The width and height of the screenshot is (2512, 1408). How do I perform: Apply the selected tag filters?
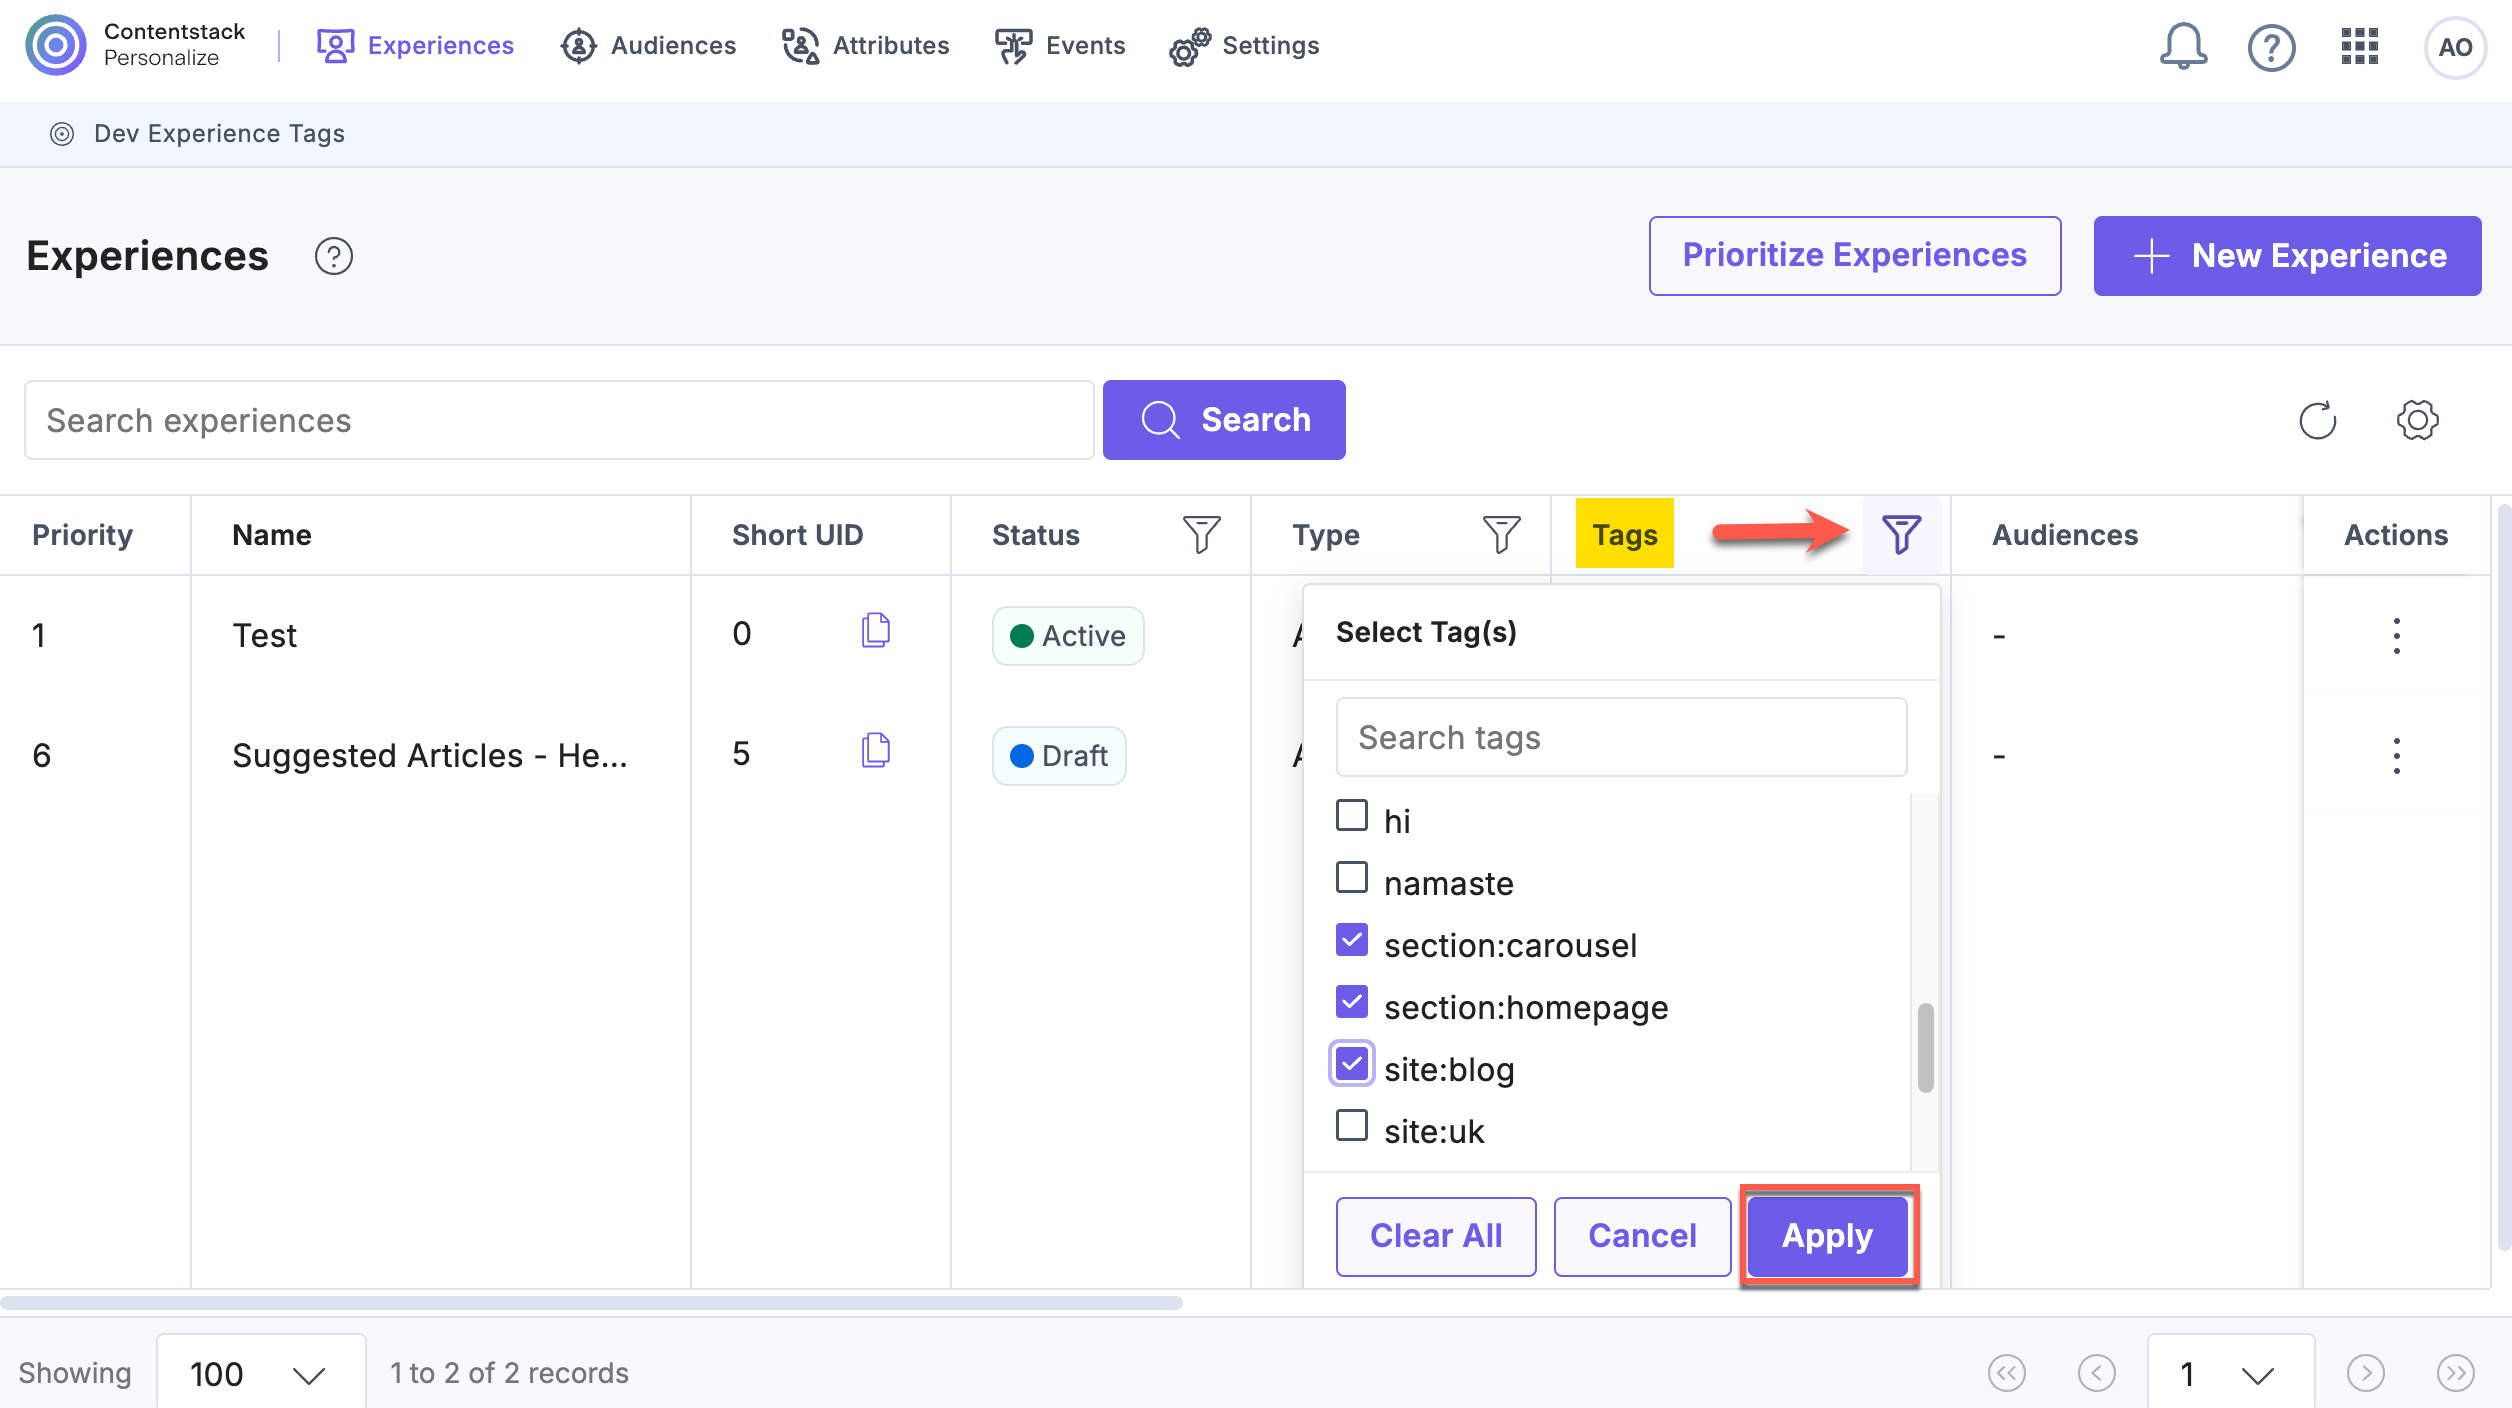click(1828, 1236)
